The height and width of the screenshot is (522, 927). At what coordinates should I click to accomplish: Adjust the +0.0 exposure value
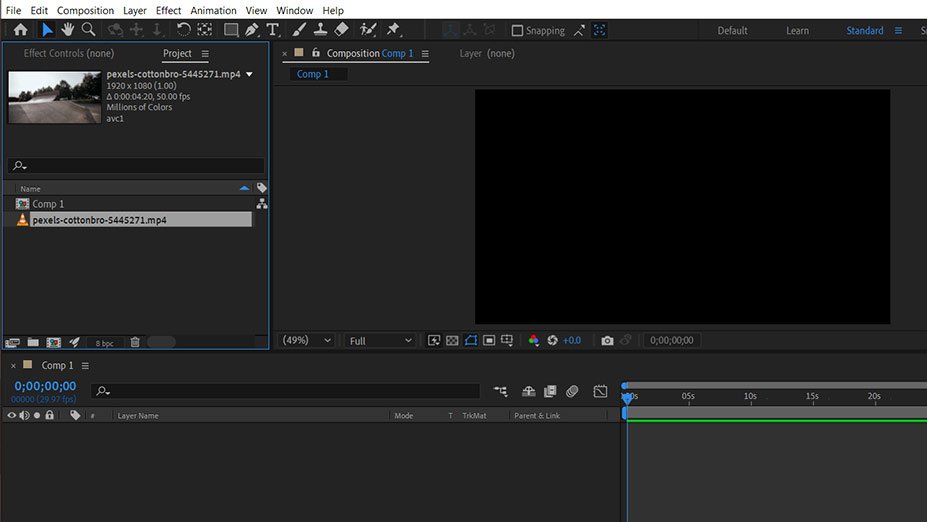(572, 341)
